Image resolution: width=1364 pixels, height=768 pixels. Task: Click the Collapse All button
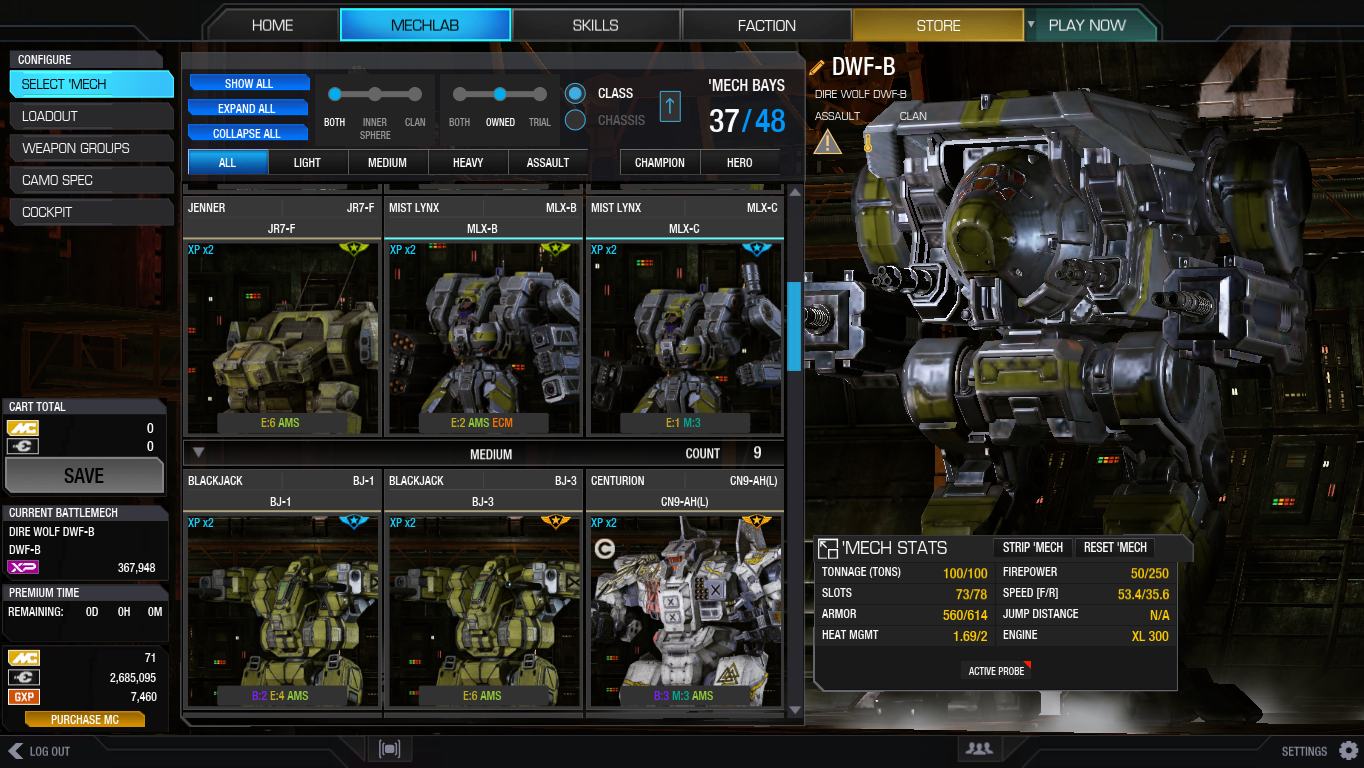pyautogui.click(x=249, y=133)
